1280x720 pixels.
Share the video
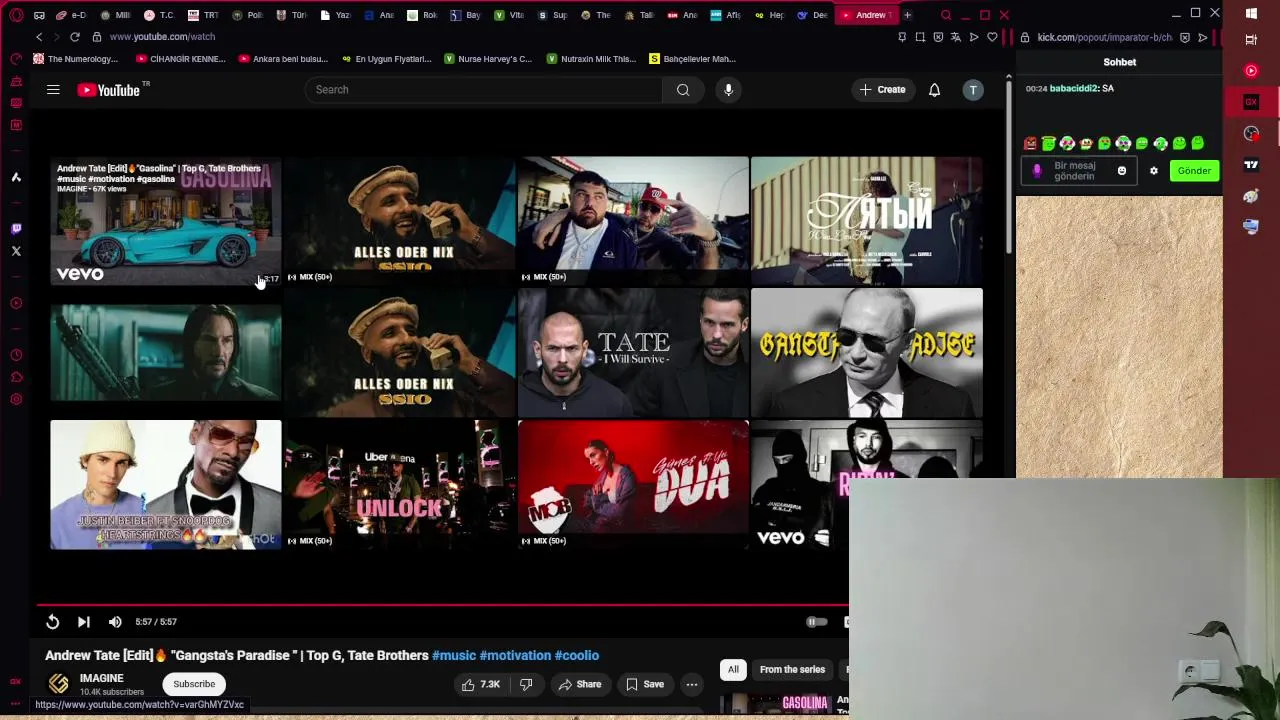(580, 685)
